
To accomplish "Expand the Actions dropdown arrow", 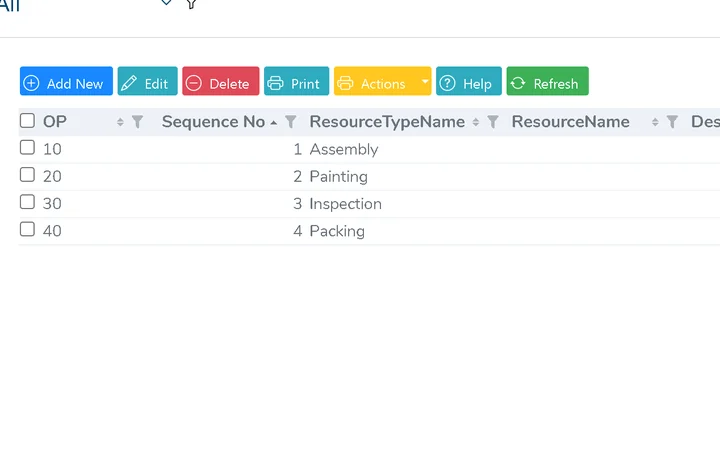I will click(425, 81).
